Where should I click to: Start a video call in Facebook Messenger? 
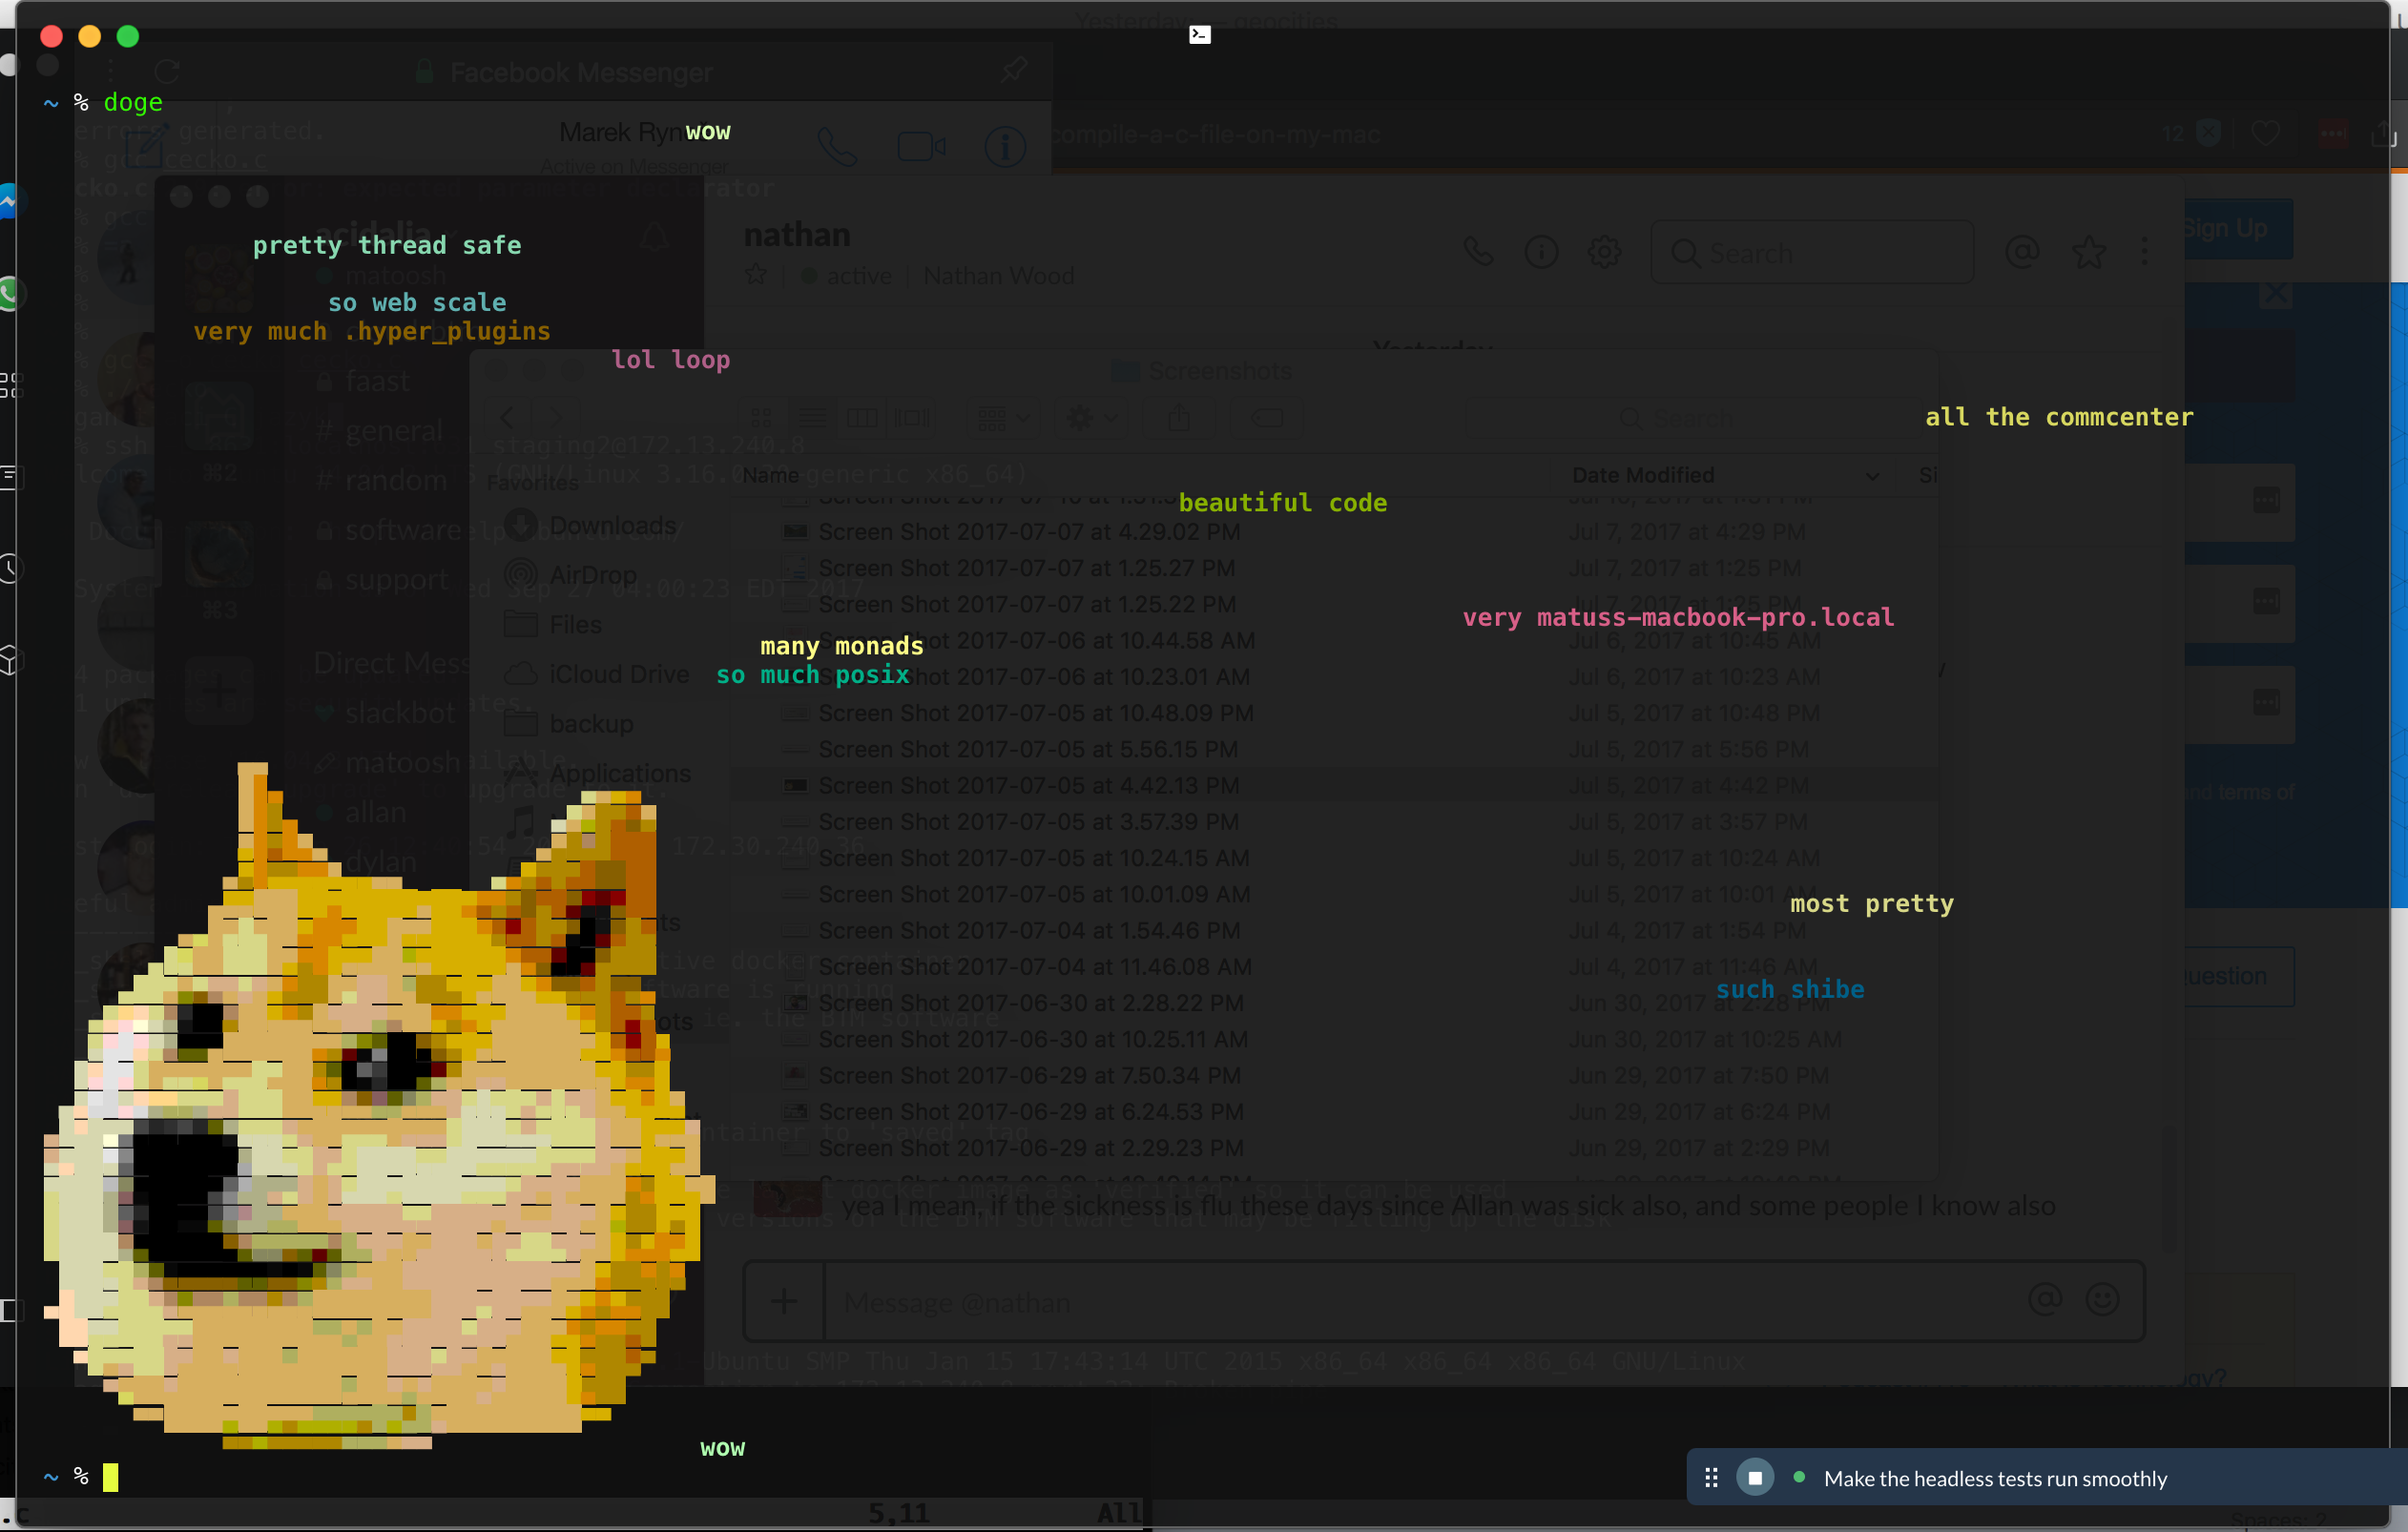tap(920, 145)
